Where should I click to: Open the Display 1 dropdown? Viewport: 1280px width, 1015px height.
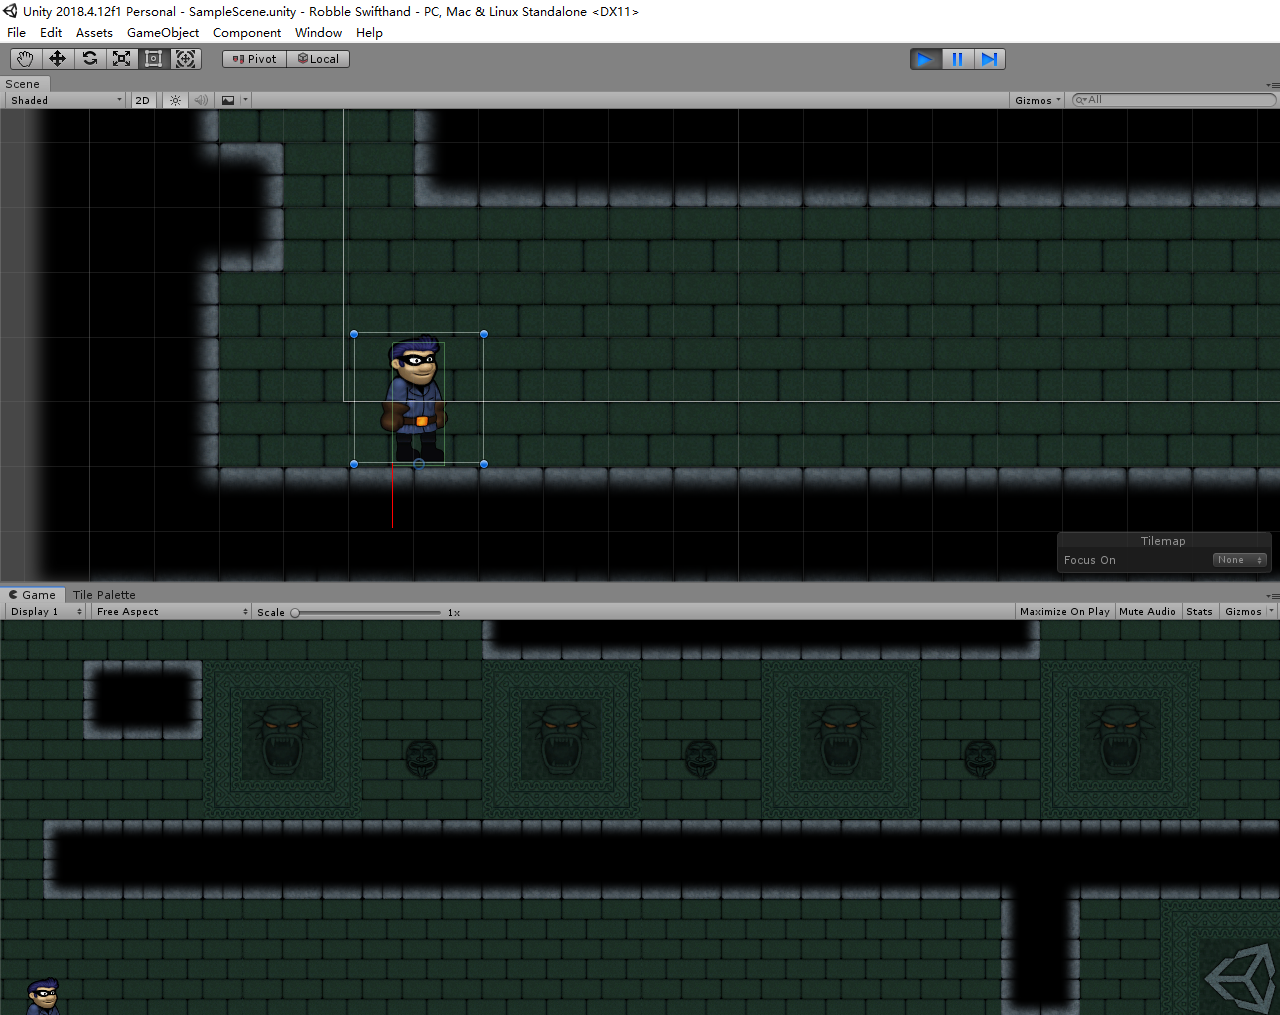tap(46, 611)
